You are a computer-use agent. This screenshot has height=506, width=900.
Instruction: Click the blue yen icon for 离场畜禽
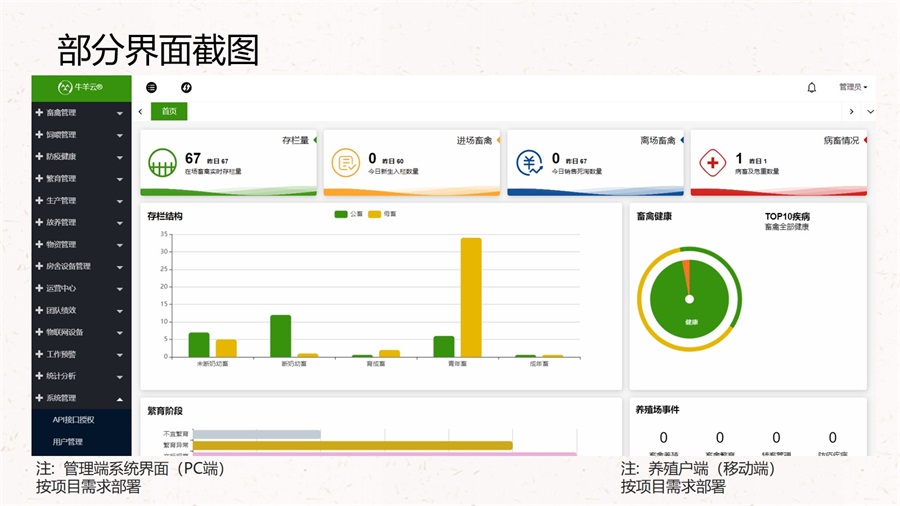click(529, 162)
